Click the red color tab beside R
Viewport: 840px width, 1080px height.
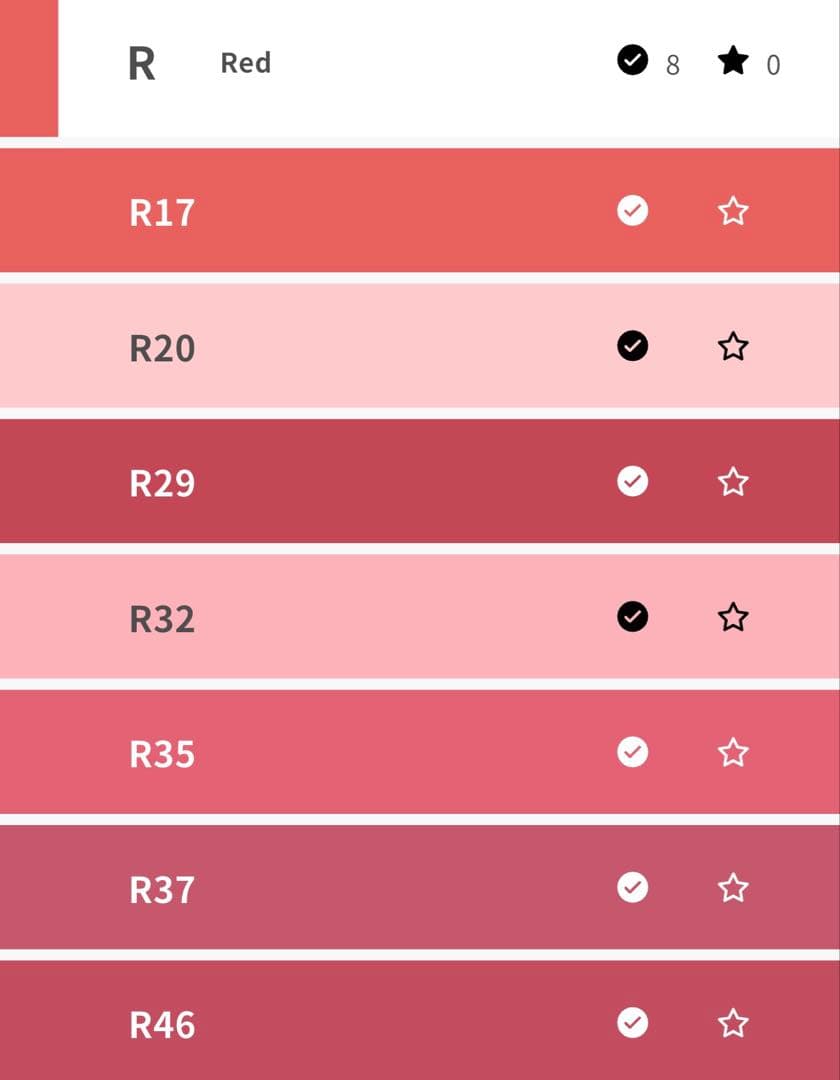click(x=28, y=67)
